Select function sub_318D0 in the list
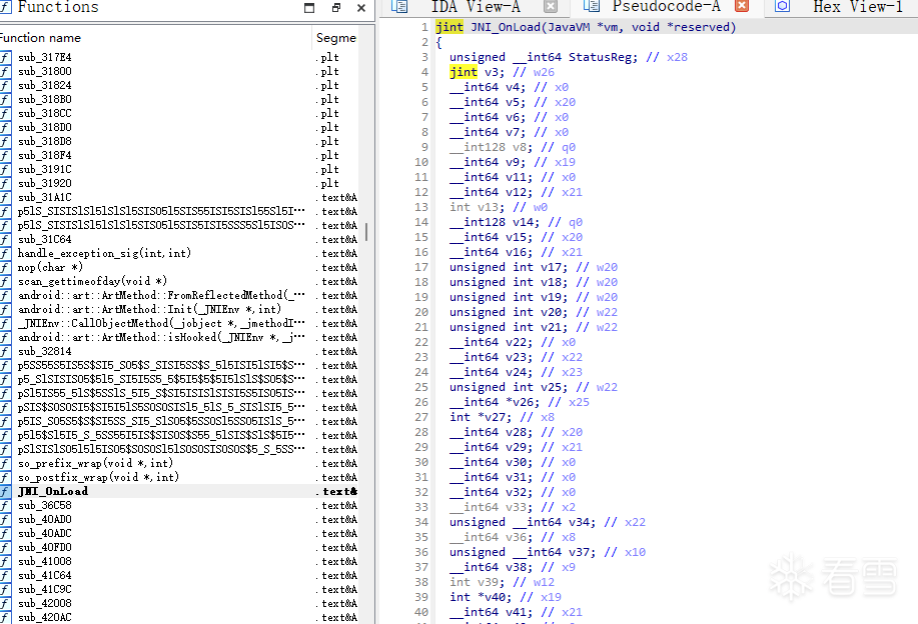The image size is (918, 624). 44,128
